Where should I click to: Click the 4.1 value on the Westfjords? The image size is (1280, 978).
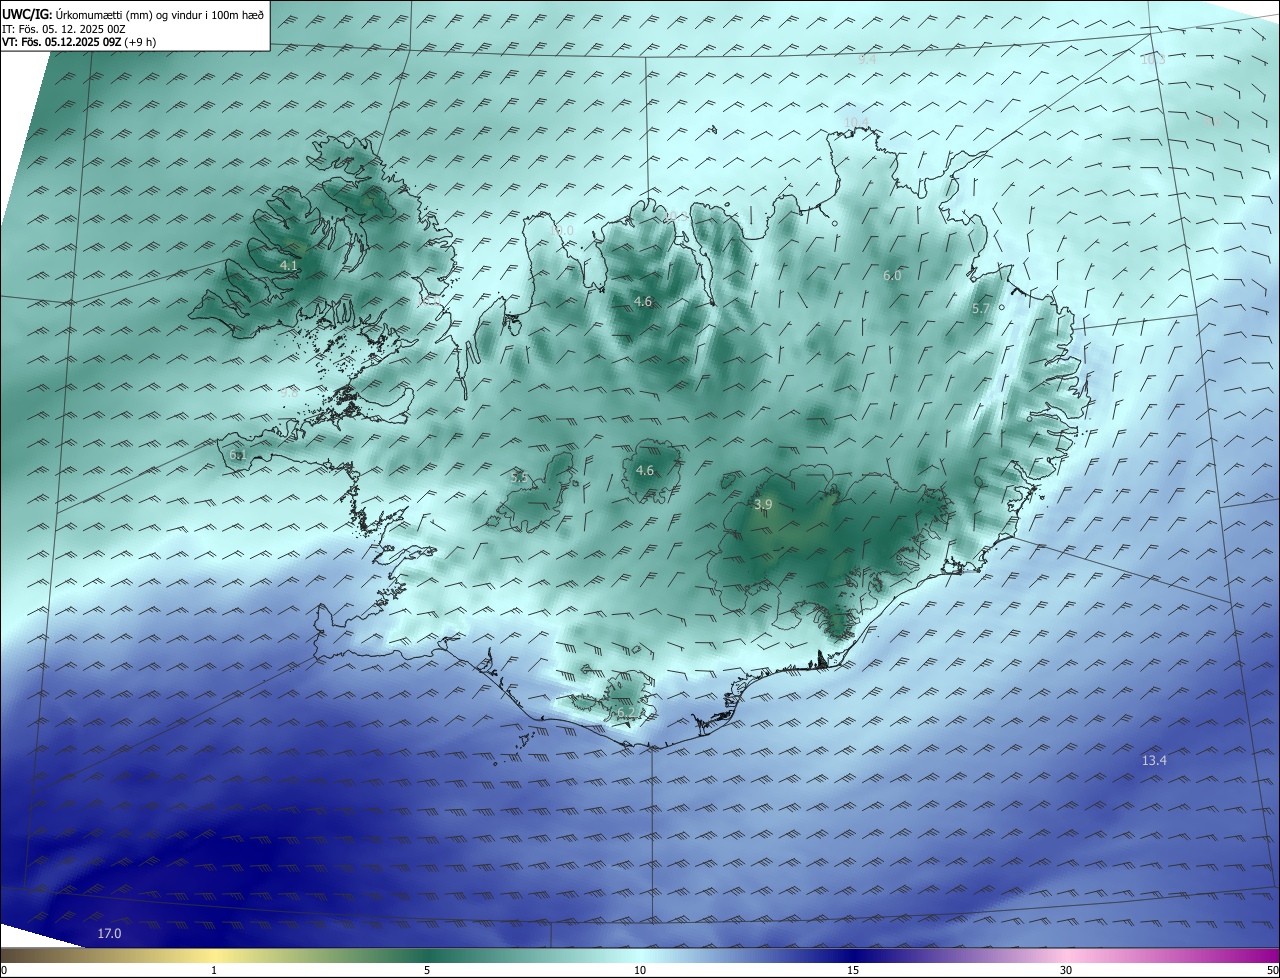(288, 266)
